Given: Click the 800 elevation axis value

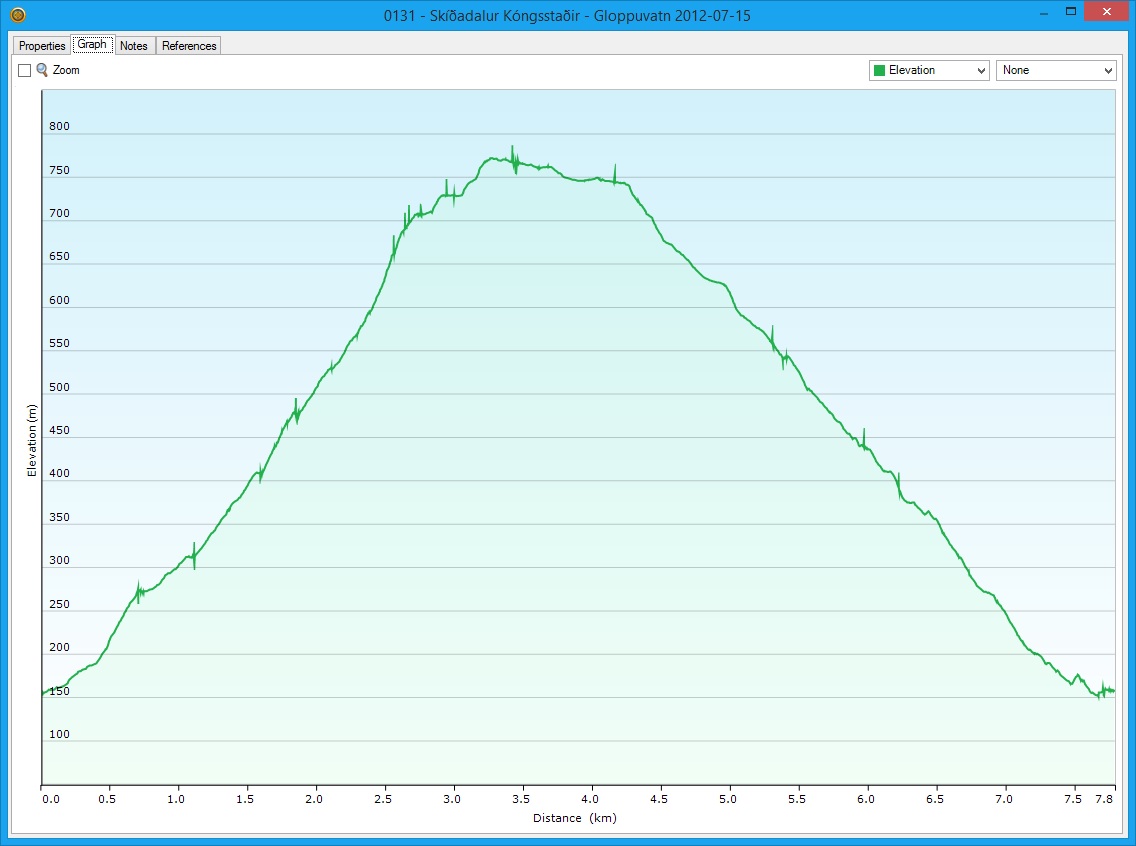Looking at the screenshot, I should 60,127.
